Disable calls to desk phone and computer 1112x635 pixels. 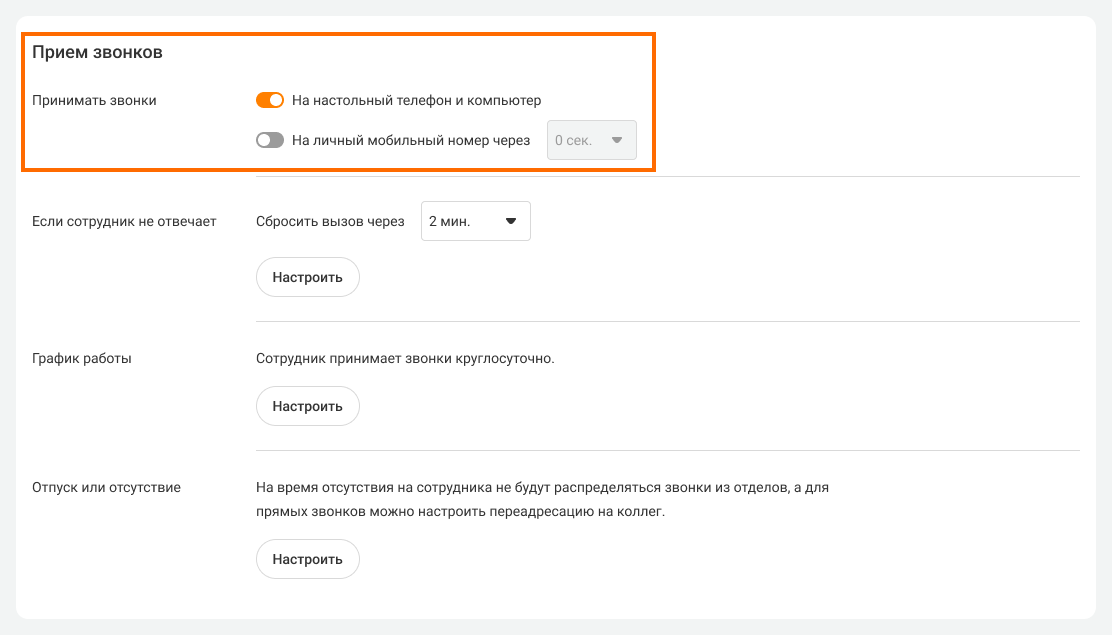click(x=270, y=100)
